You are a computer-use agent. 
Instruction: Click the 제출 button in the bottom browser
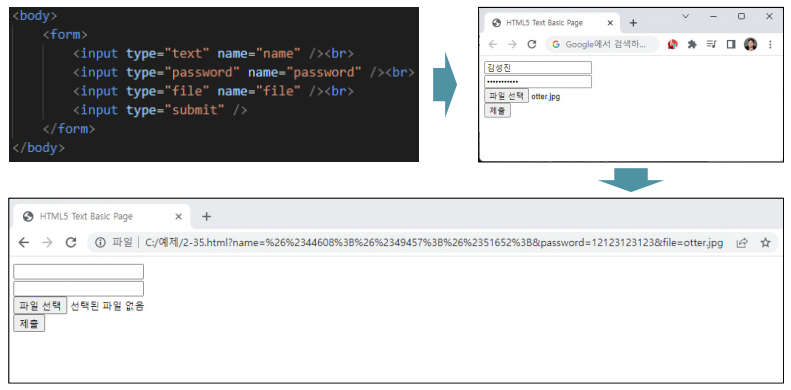[29, 323]
